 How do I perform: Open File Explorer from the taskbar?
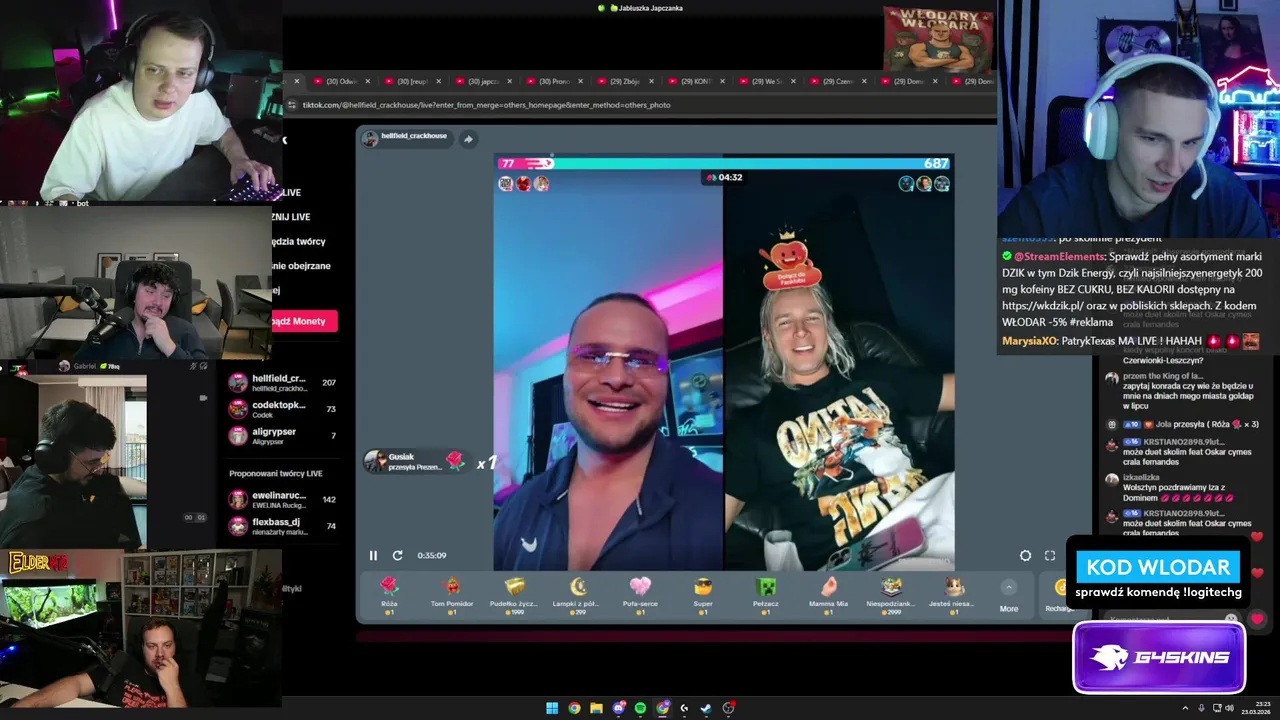click(x=596, y=708)
